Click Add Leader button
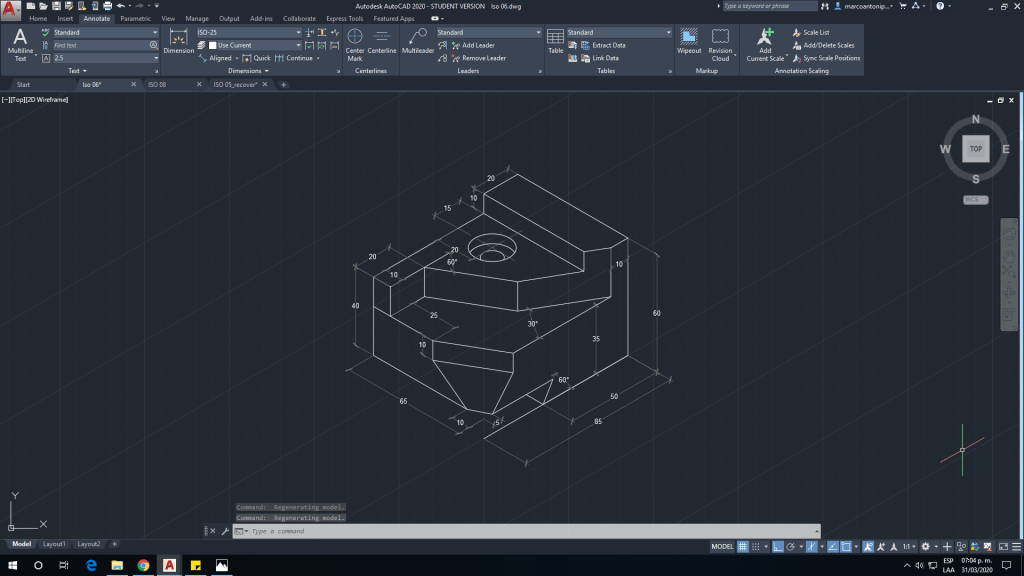 [x=478, y=45]
